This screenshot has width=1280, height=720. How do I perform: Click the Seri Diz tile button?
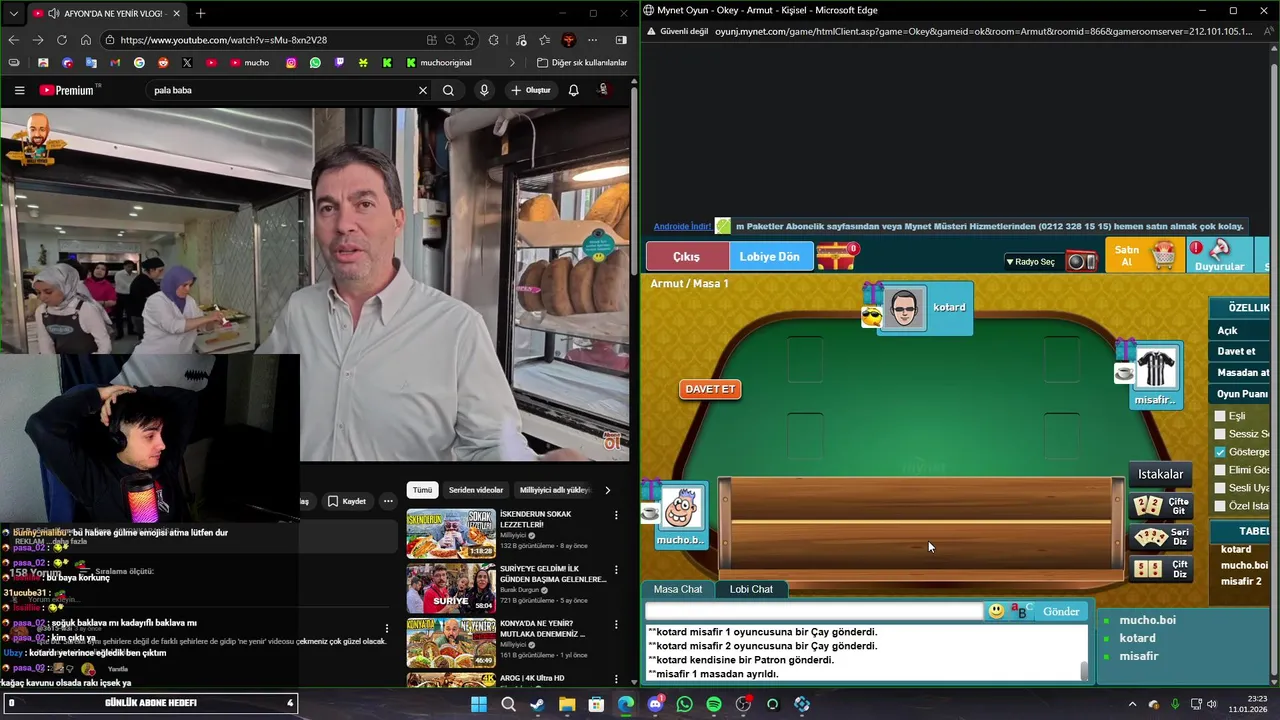pos(1161,538)
